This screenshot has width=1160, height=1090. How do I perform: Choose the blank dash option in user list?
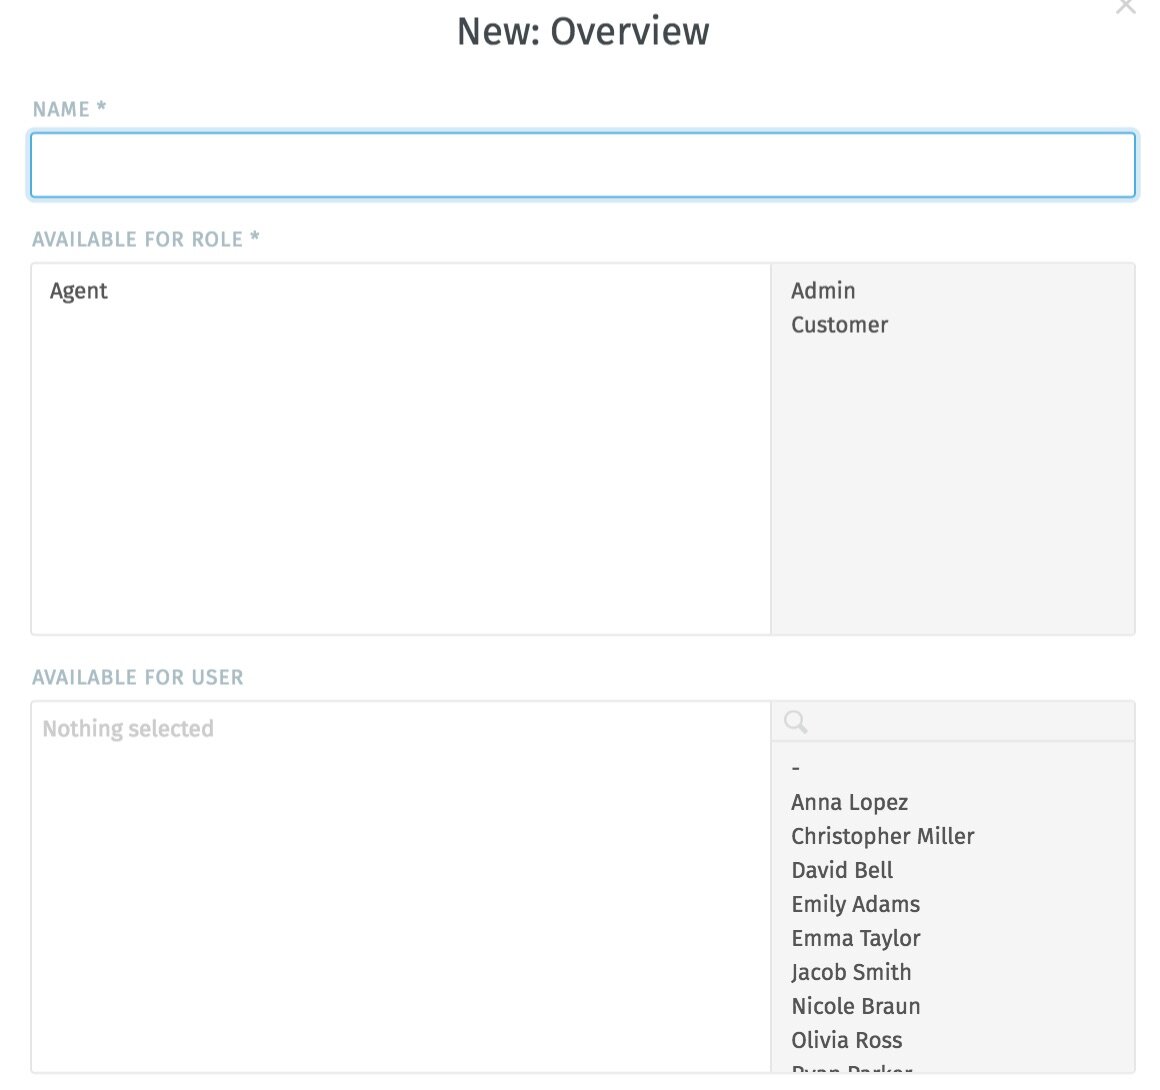795,767
